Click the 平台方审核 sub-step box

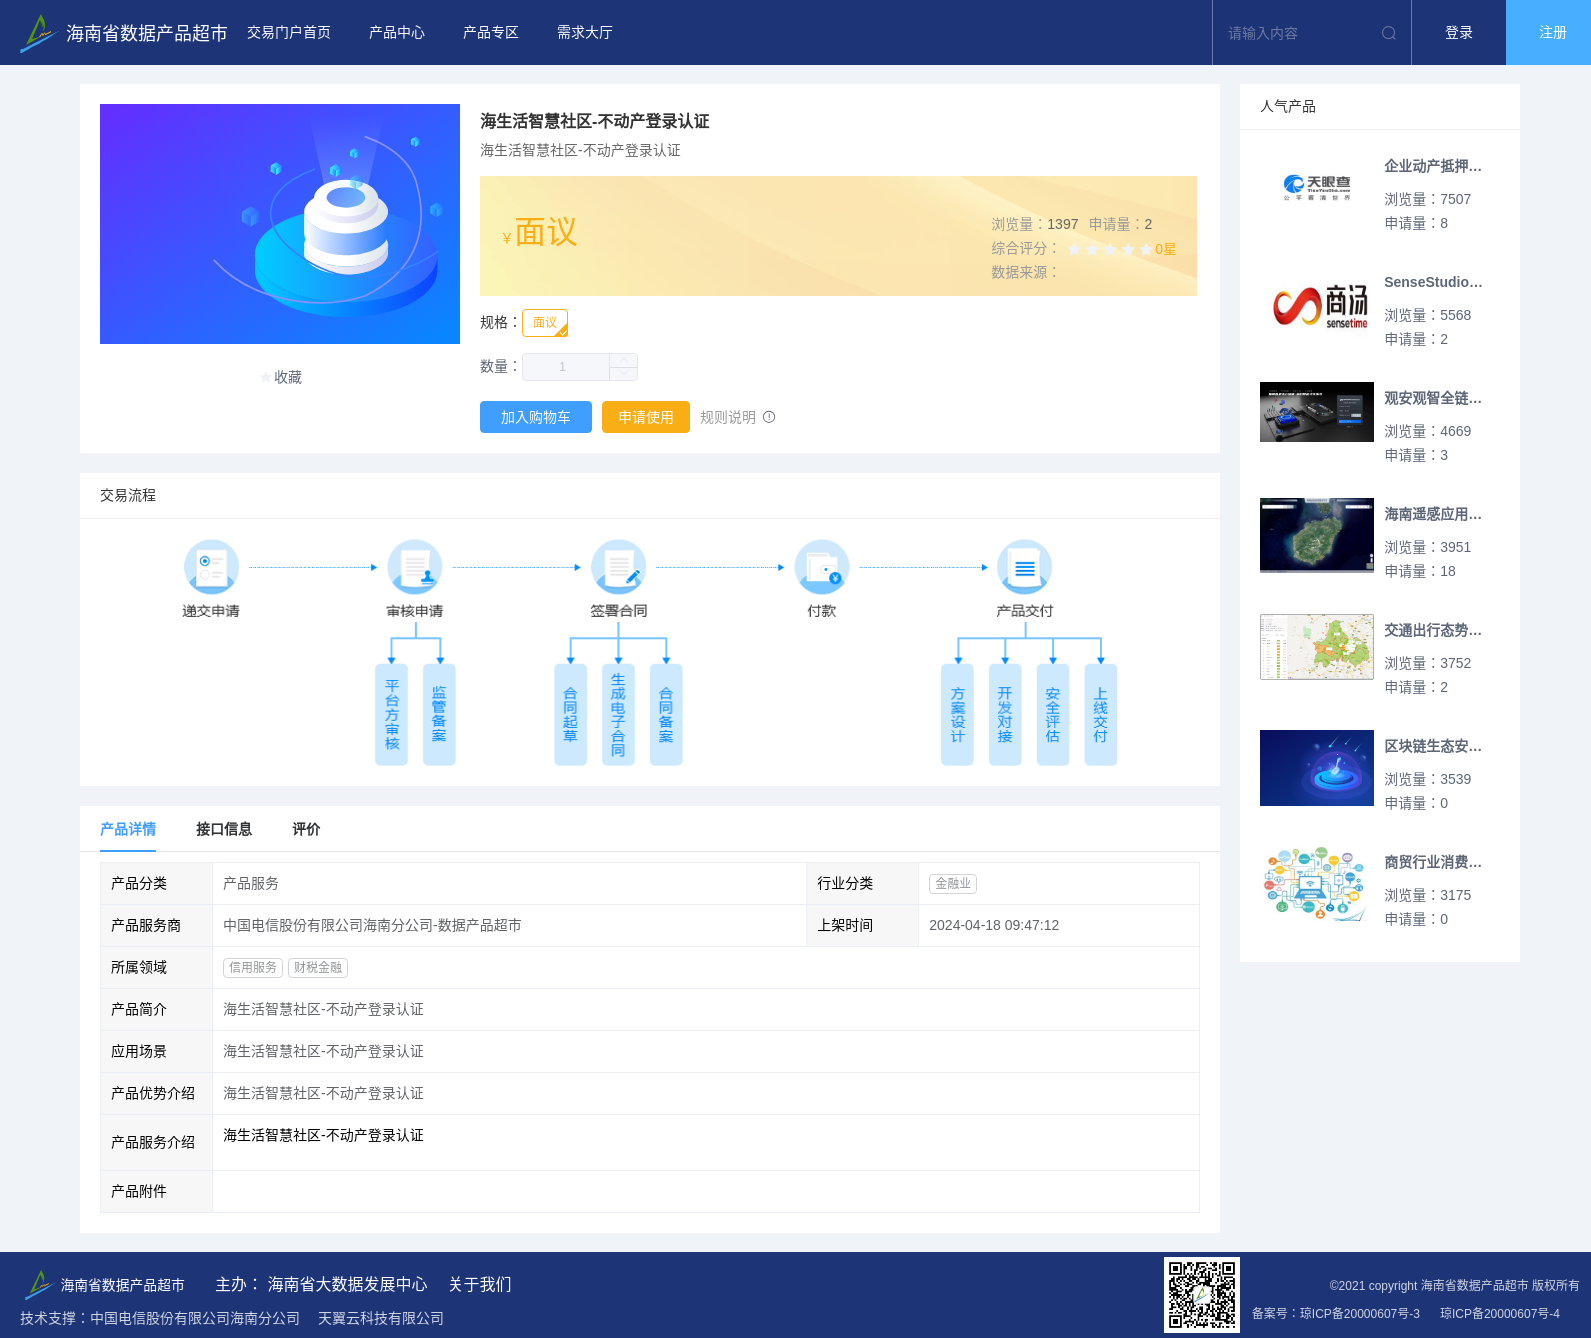click(x=391, y=714)
